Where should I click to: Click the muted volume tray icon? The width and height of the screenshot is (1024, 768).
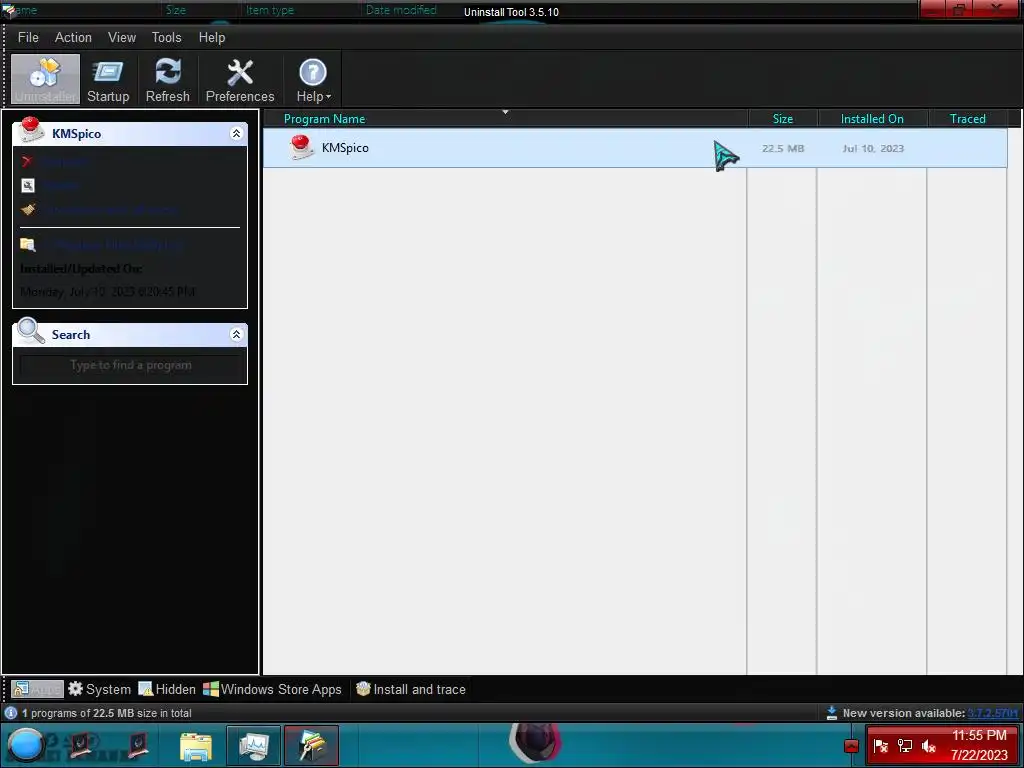tap(929, 746)
